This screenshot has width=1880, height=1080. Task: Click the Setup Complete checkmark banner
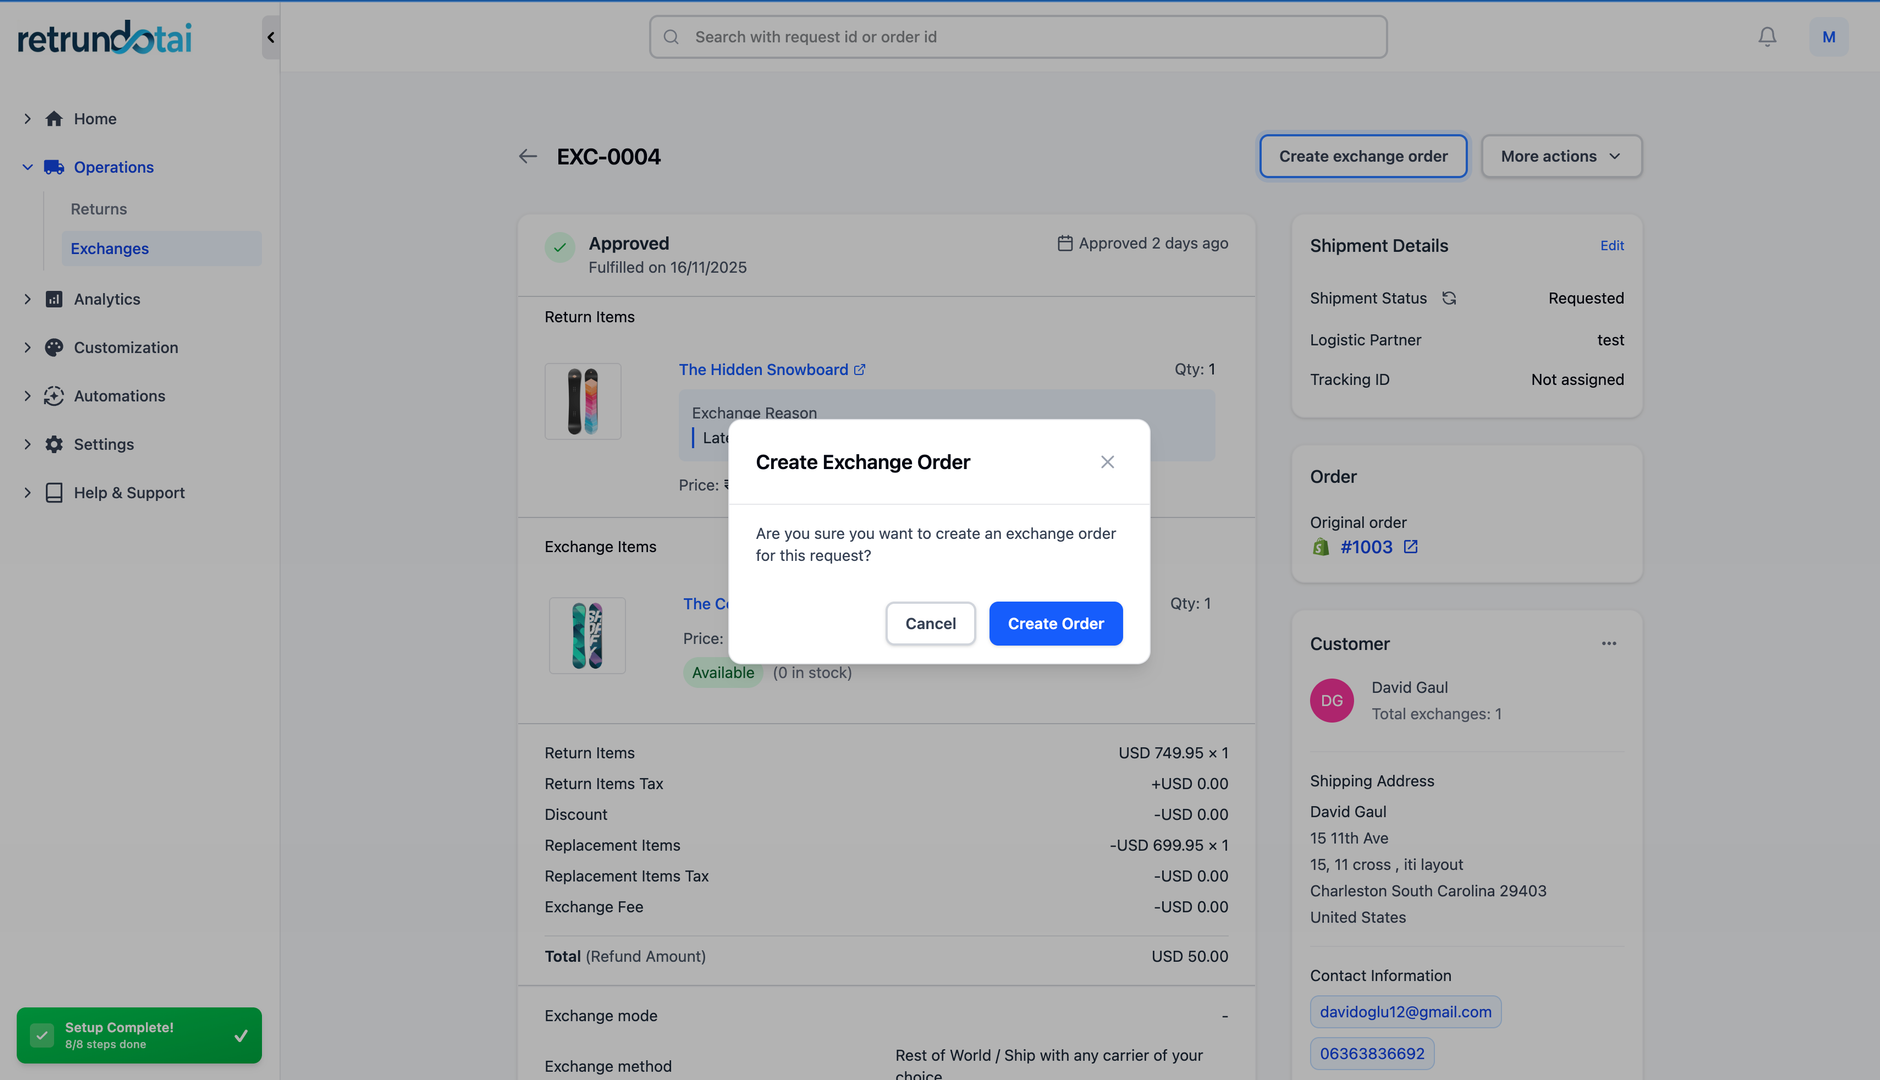click(x=139, y=1035)
